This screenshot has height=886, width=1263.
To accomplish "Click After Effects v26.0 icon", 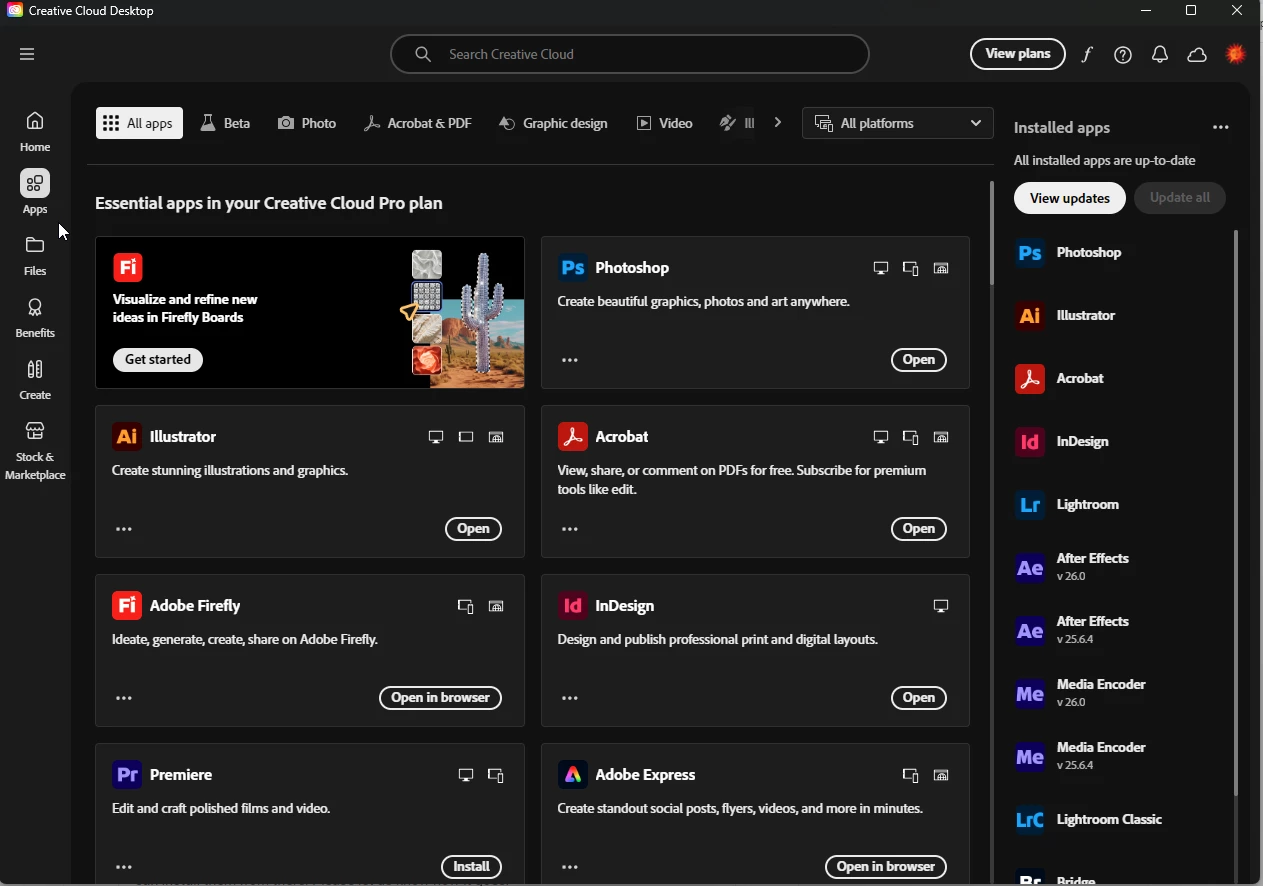I will 1030,568.
